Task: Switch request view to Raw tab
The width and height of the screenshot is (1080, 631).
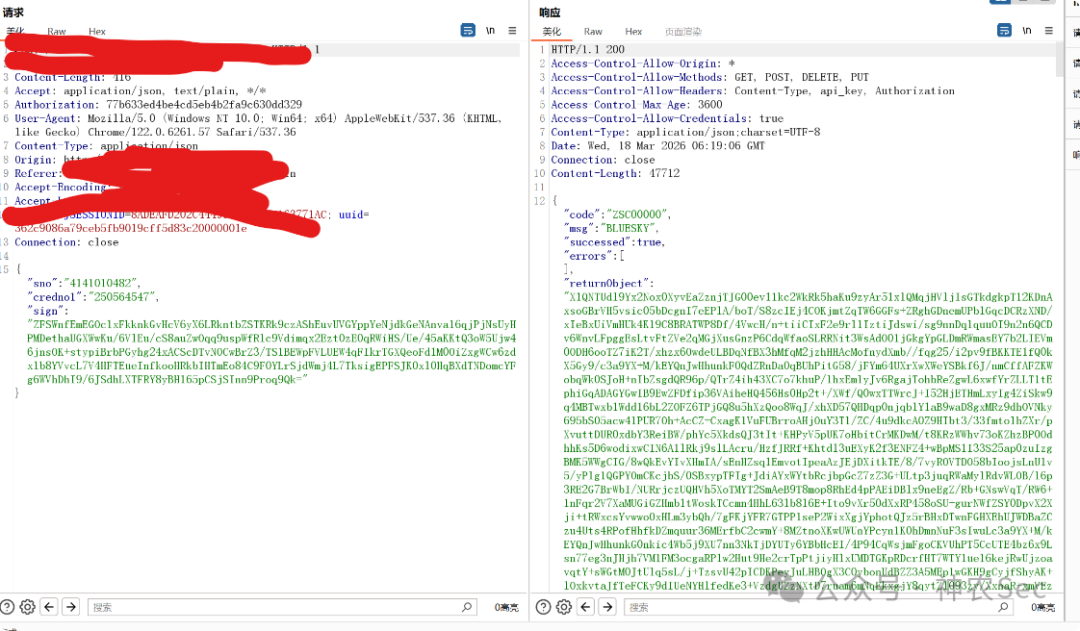Action: click(56, 32)
